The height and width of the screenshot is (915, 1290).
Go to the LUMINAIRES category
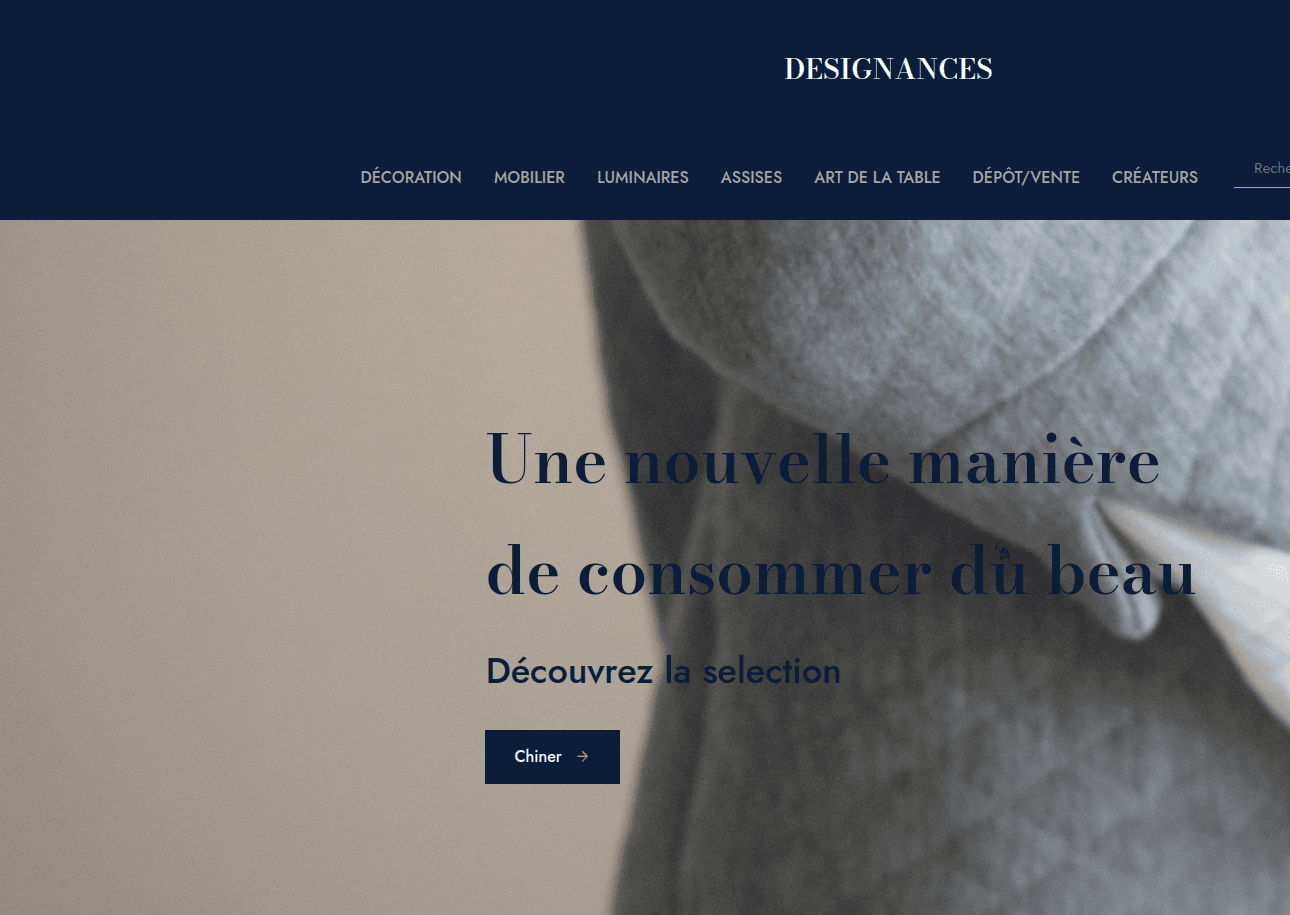(x=643, y=177)
